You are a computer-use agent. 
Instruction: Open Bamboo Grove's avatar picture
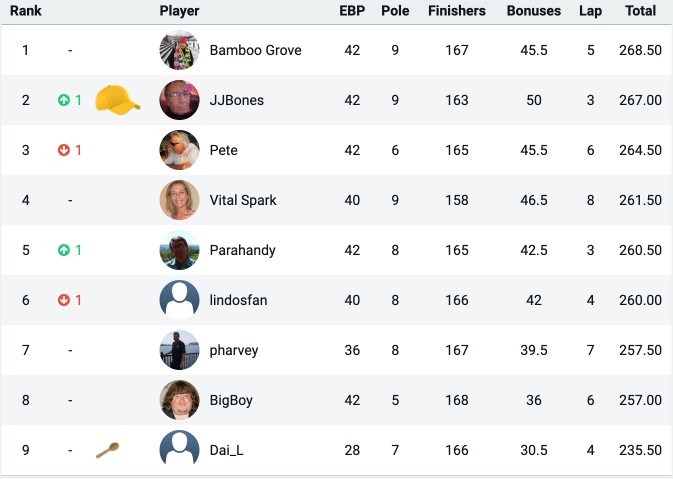click(179, 50)
